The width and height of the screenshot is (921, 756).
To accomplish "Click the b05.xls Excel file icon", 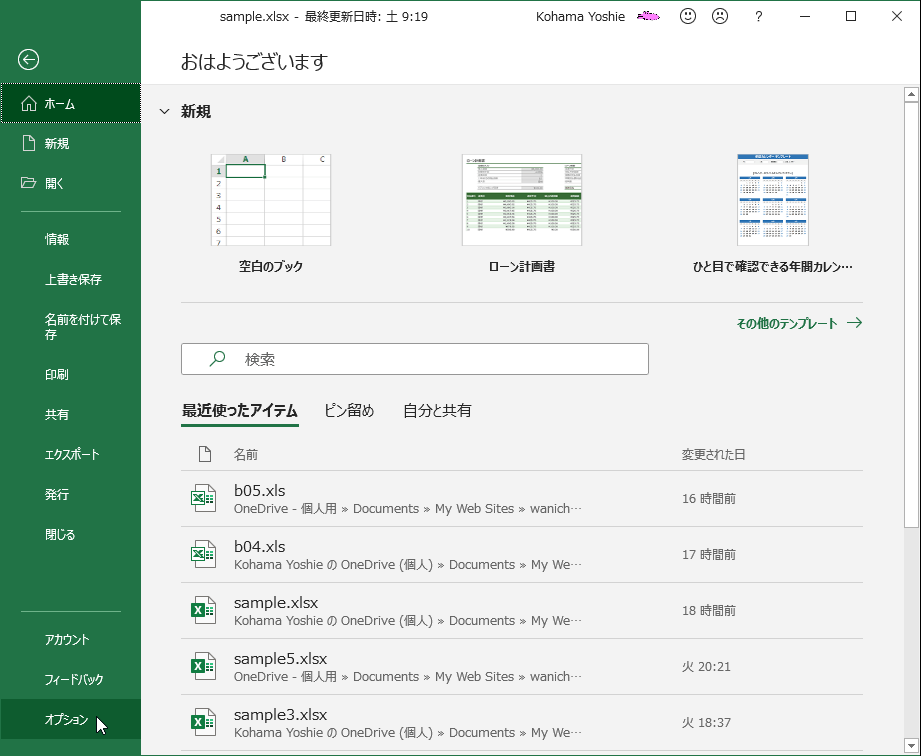I will pyautogui.click(x=203, y=498).
